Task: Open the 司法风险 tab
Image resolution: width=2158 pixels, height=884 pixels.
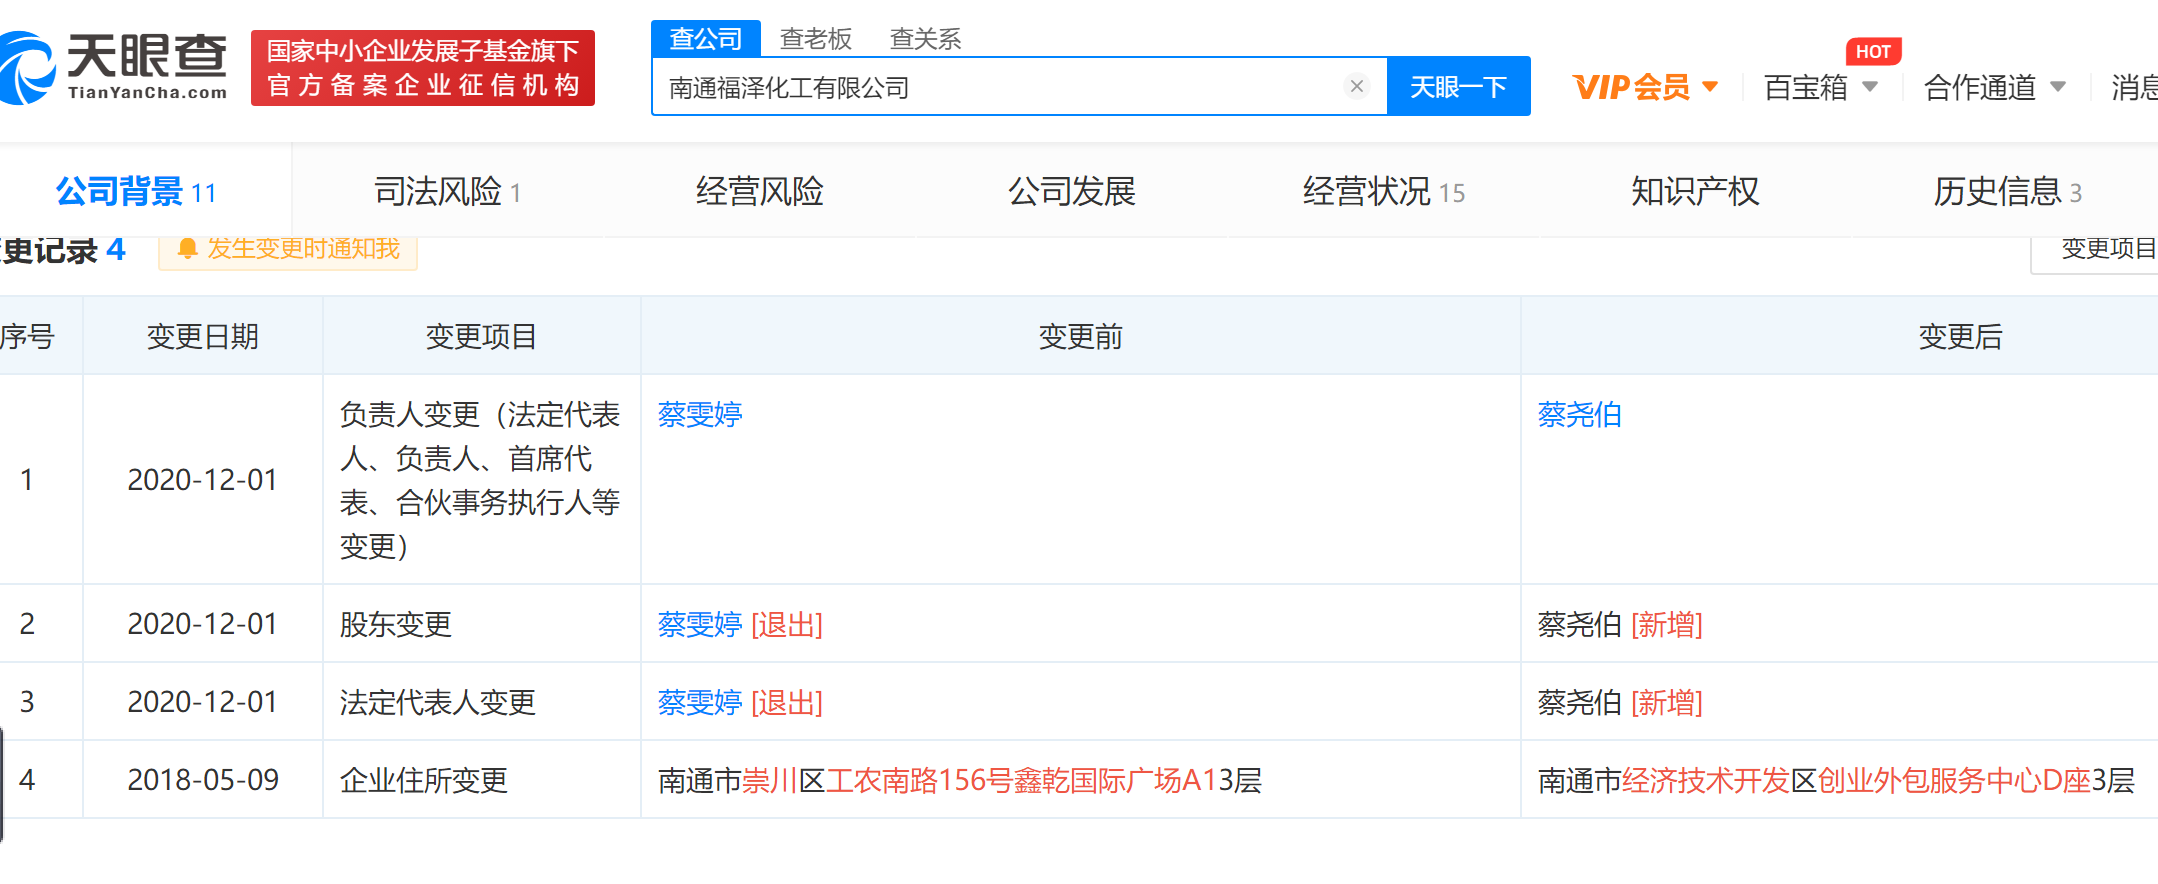Action: [447, 191]
